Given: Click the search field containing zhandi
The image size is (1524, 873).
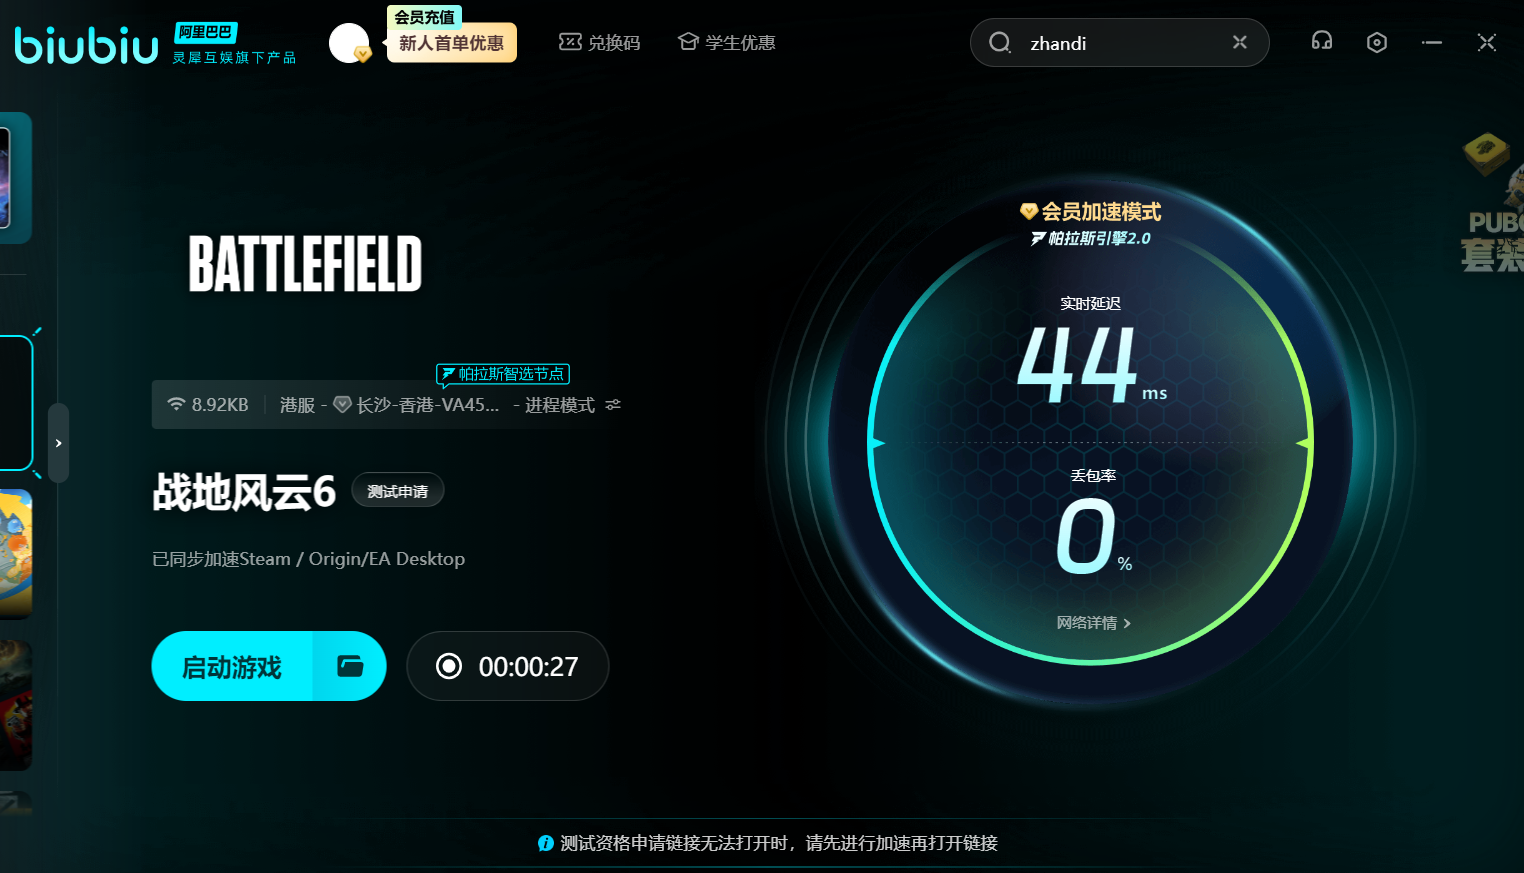Looking at the screenshot, I should [x=1119, y=43].
